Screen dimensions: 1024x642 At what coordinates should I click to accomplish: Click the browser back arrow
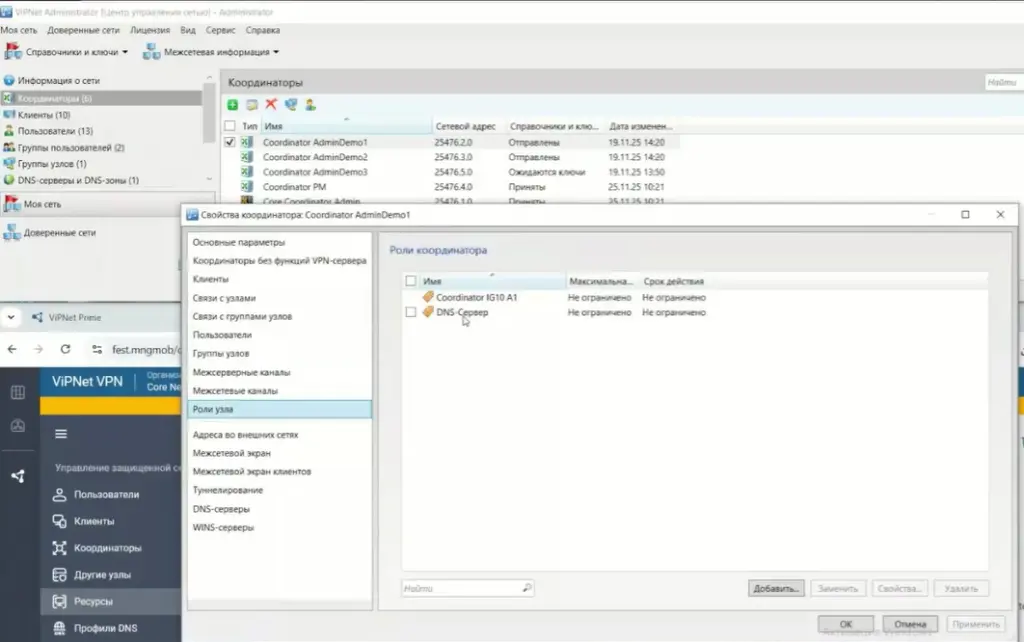tap(12, 349)
